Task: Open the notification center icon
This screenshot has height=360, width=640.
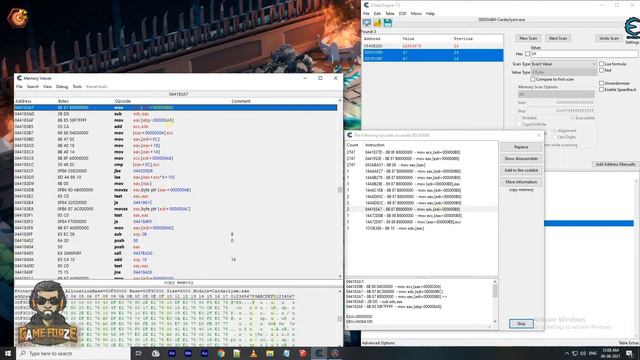Action: tap(629, 353)
